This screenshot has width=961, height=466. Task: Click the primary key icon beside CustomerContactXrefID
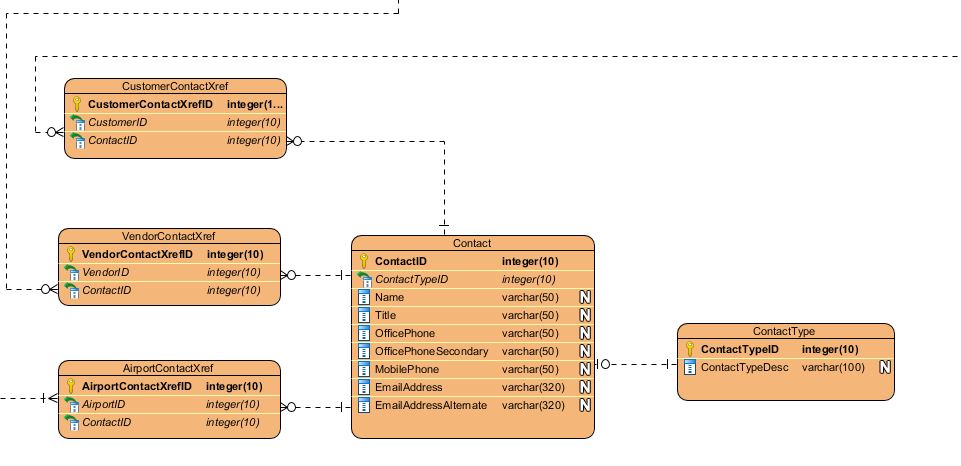(77, 104)
